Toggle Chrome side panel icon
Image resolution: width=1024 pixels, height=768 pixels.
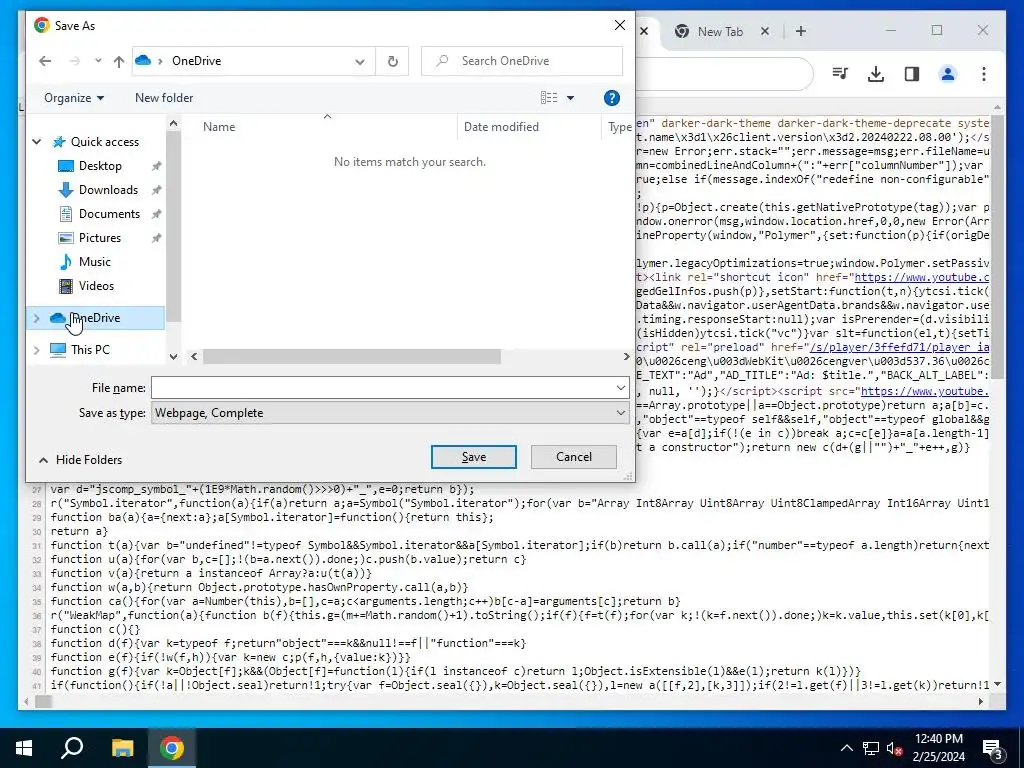click(x=912, y=74)
